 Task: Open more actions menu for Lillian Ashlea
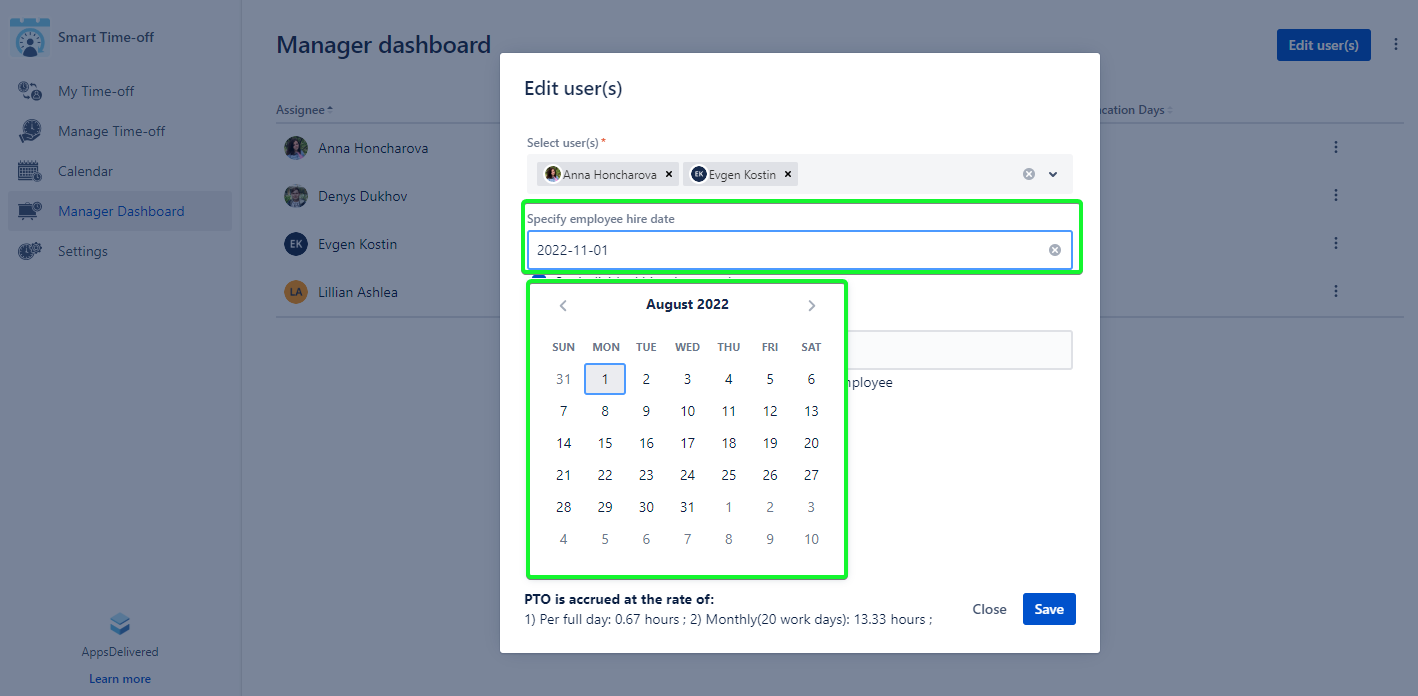tap(1335, 291)
